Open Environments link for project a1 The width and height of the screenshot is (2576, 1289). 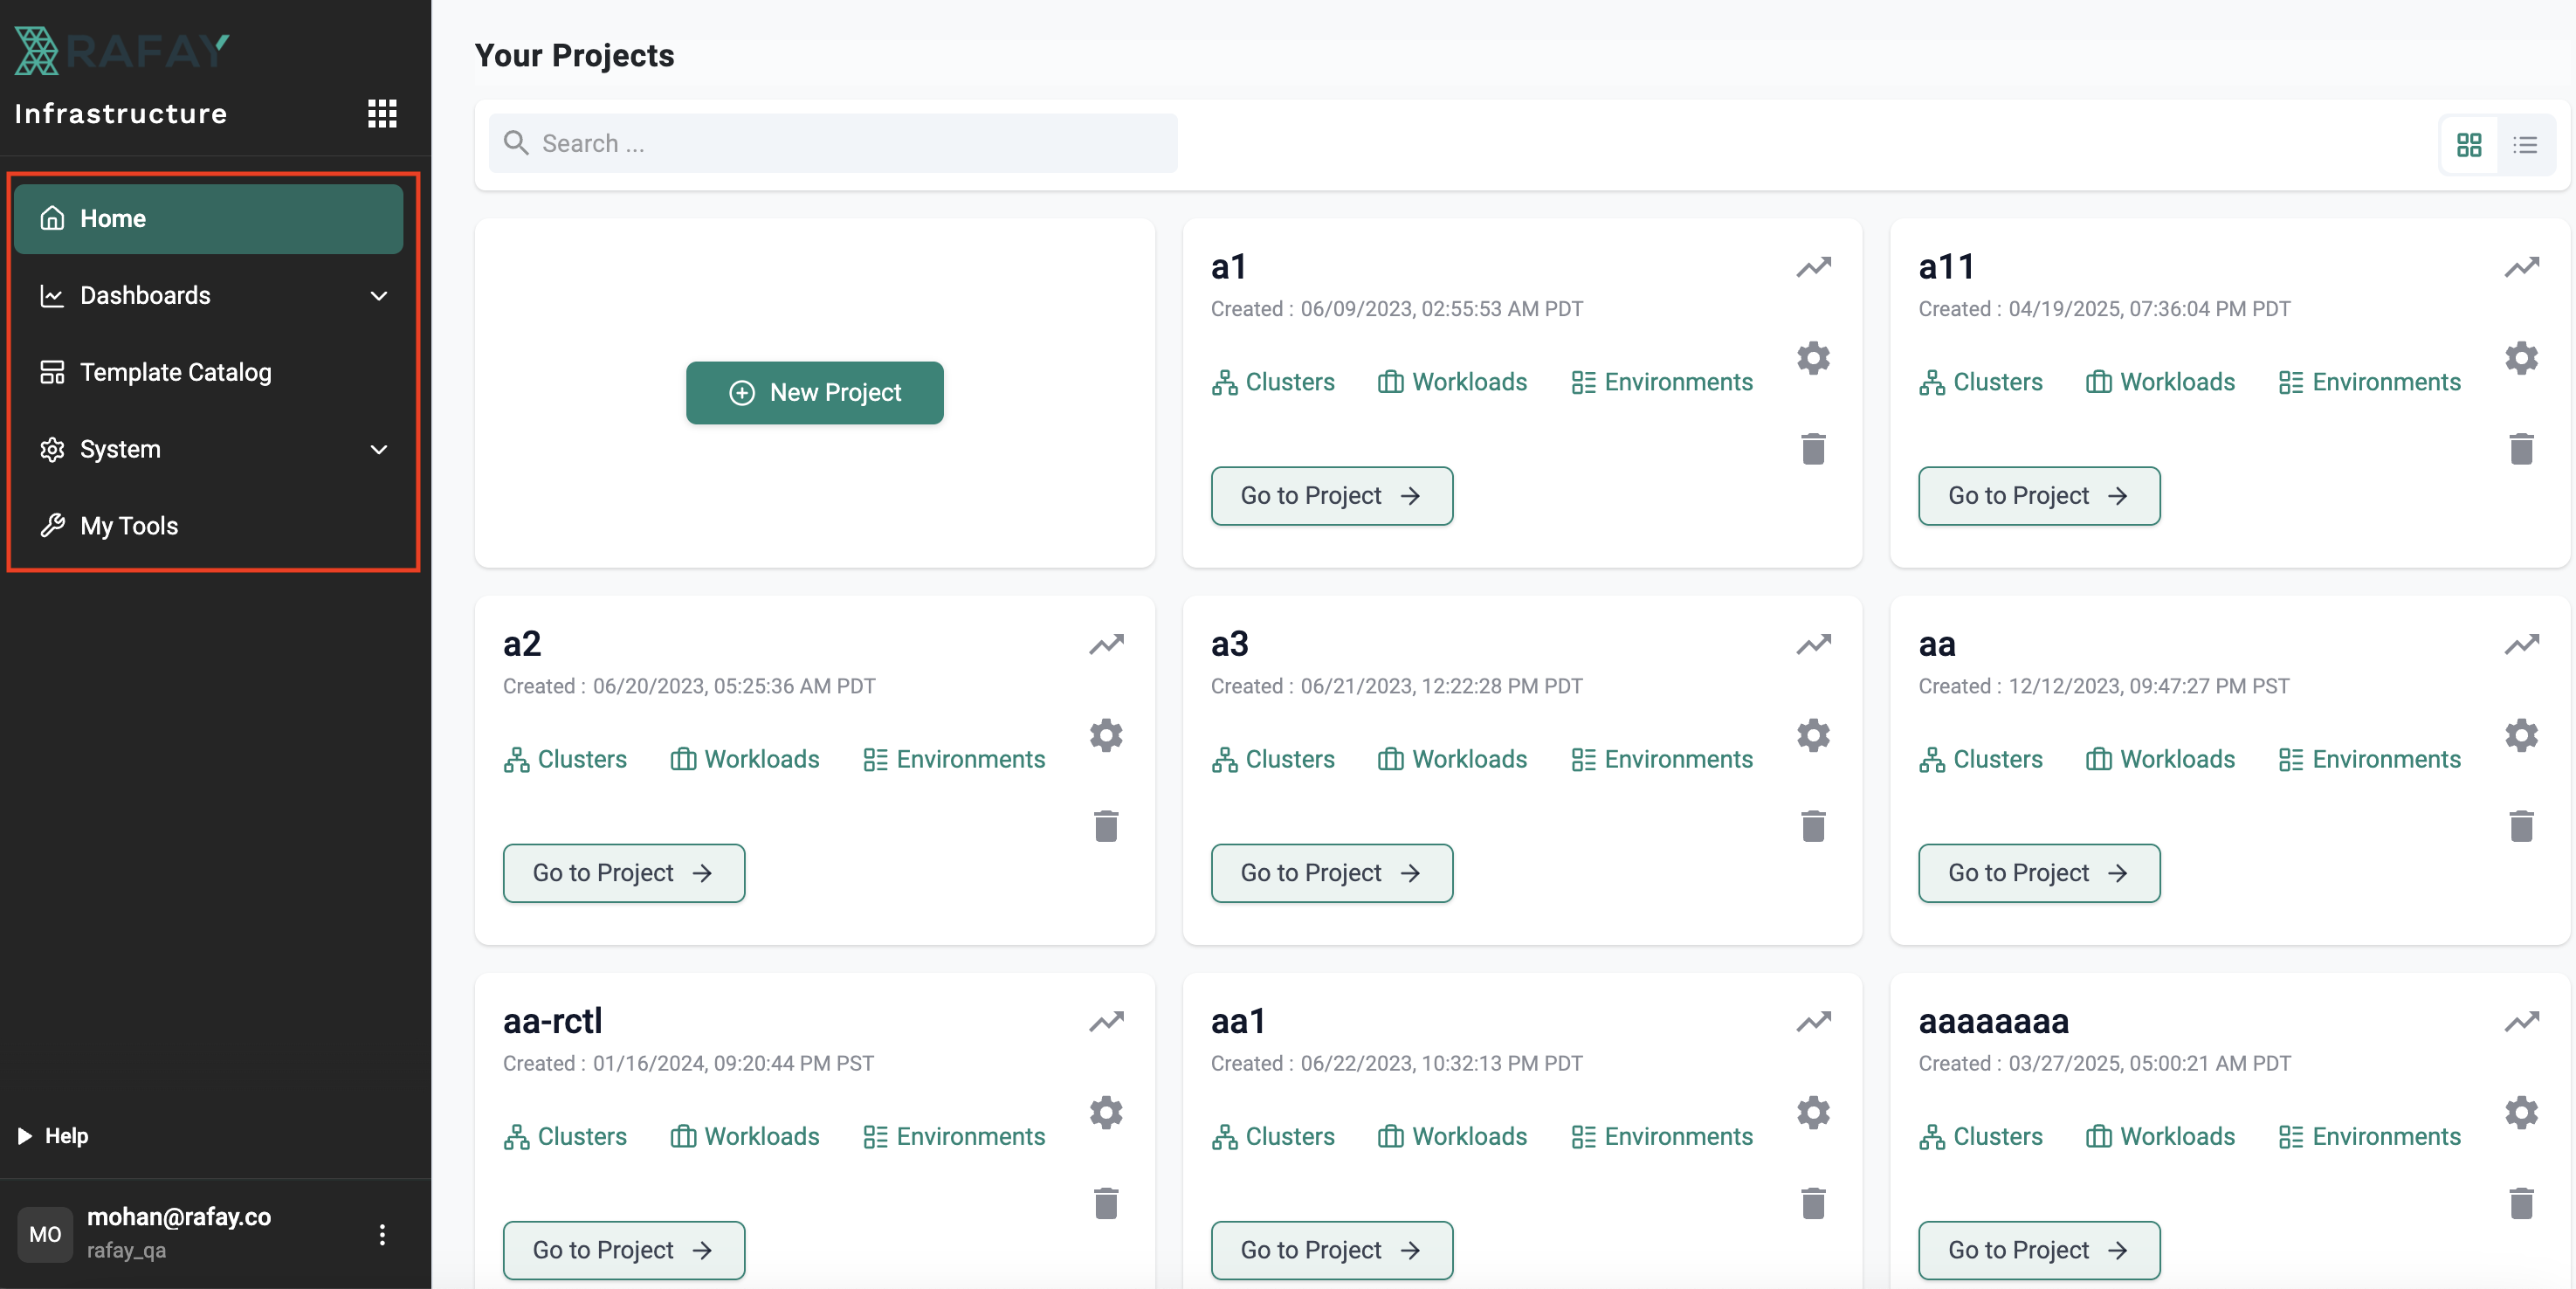(1661, 382)
